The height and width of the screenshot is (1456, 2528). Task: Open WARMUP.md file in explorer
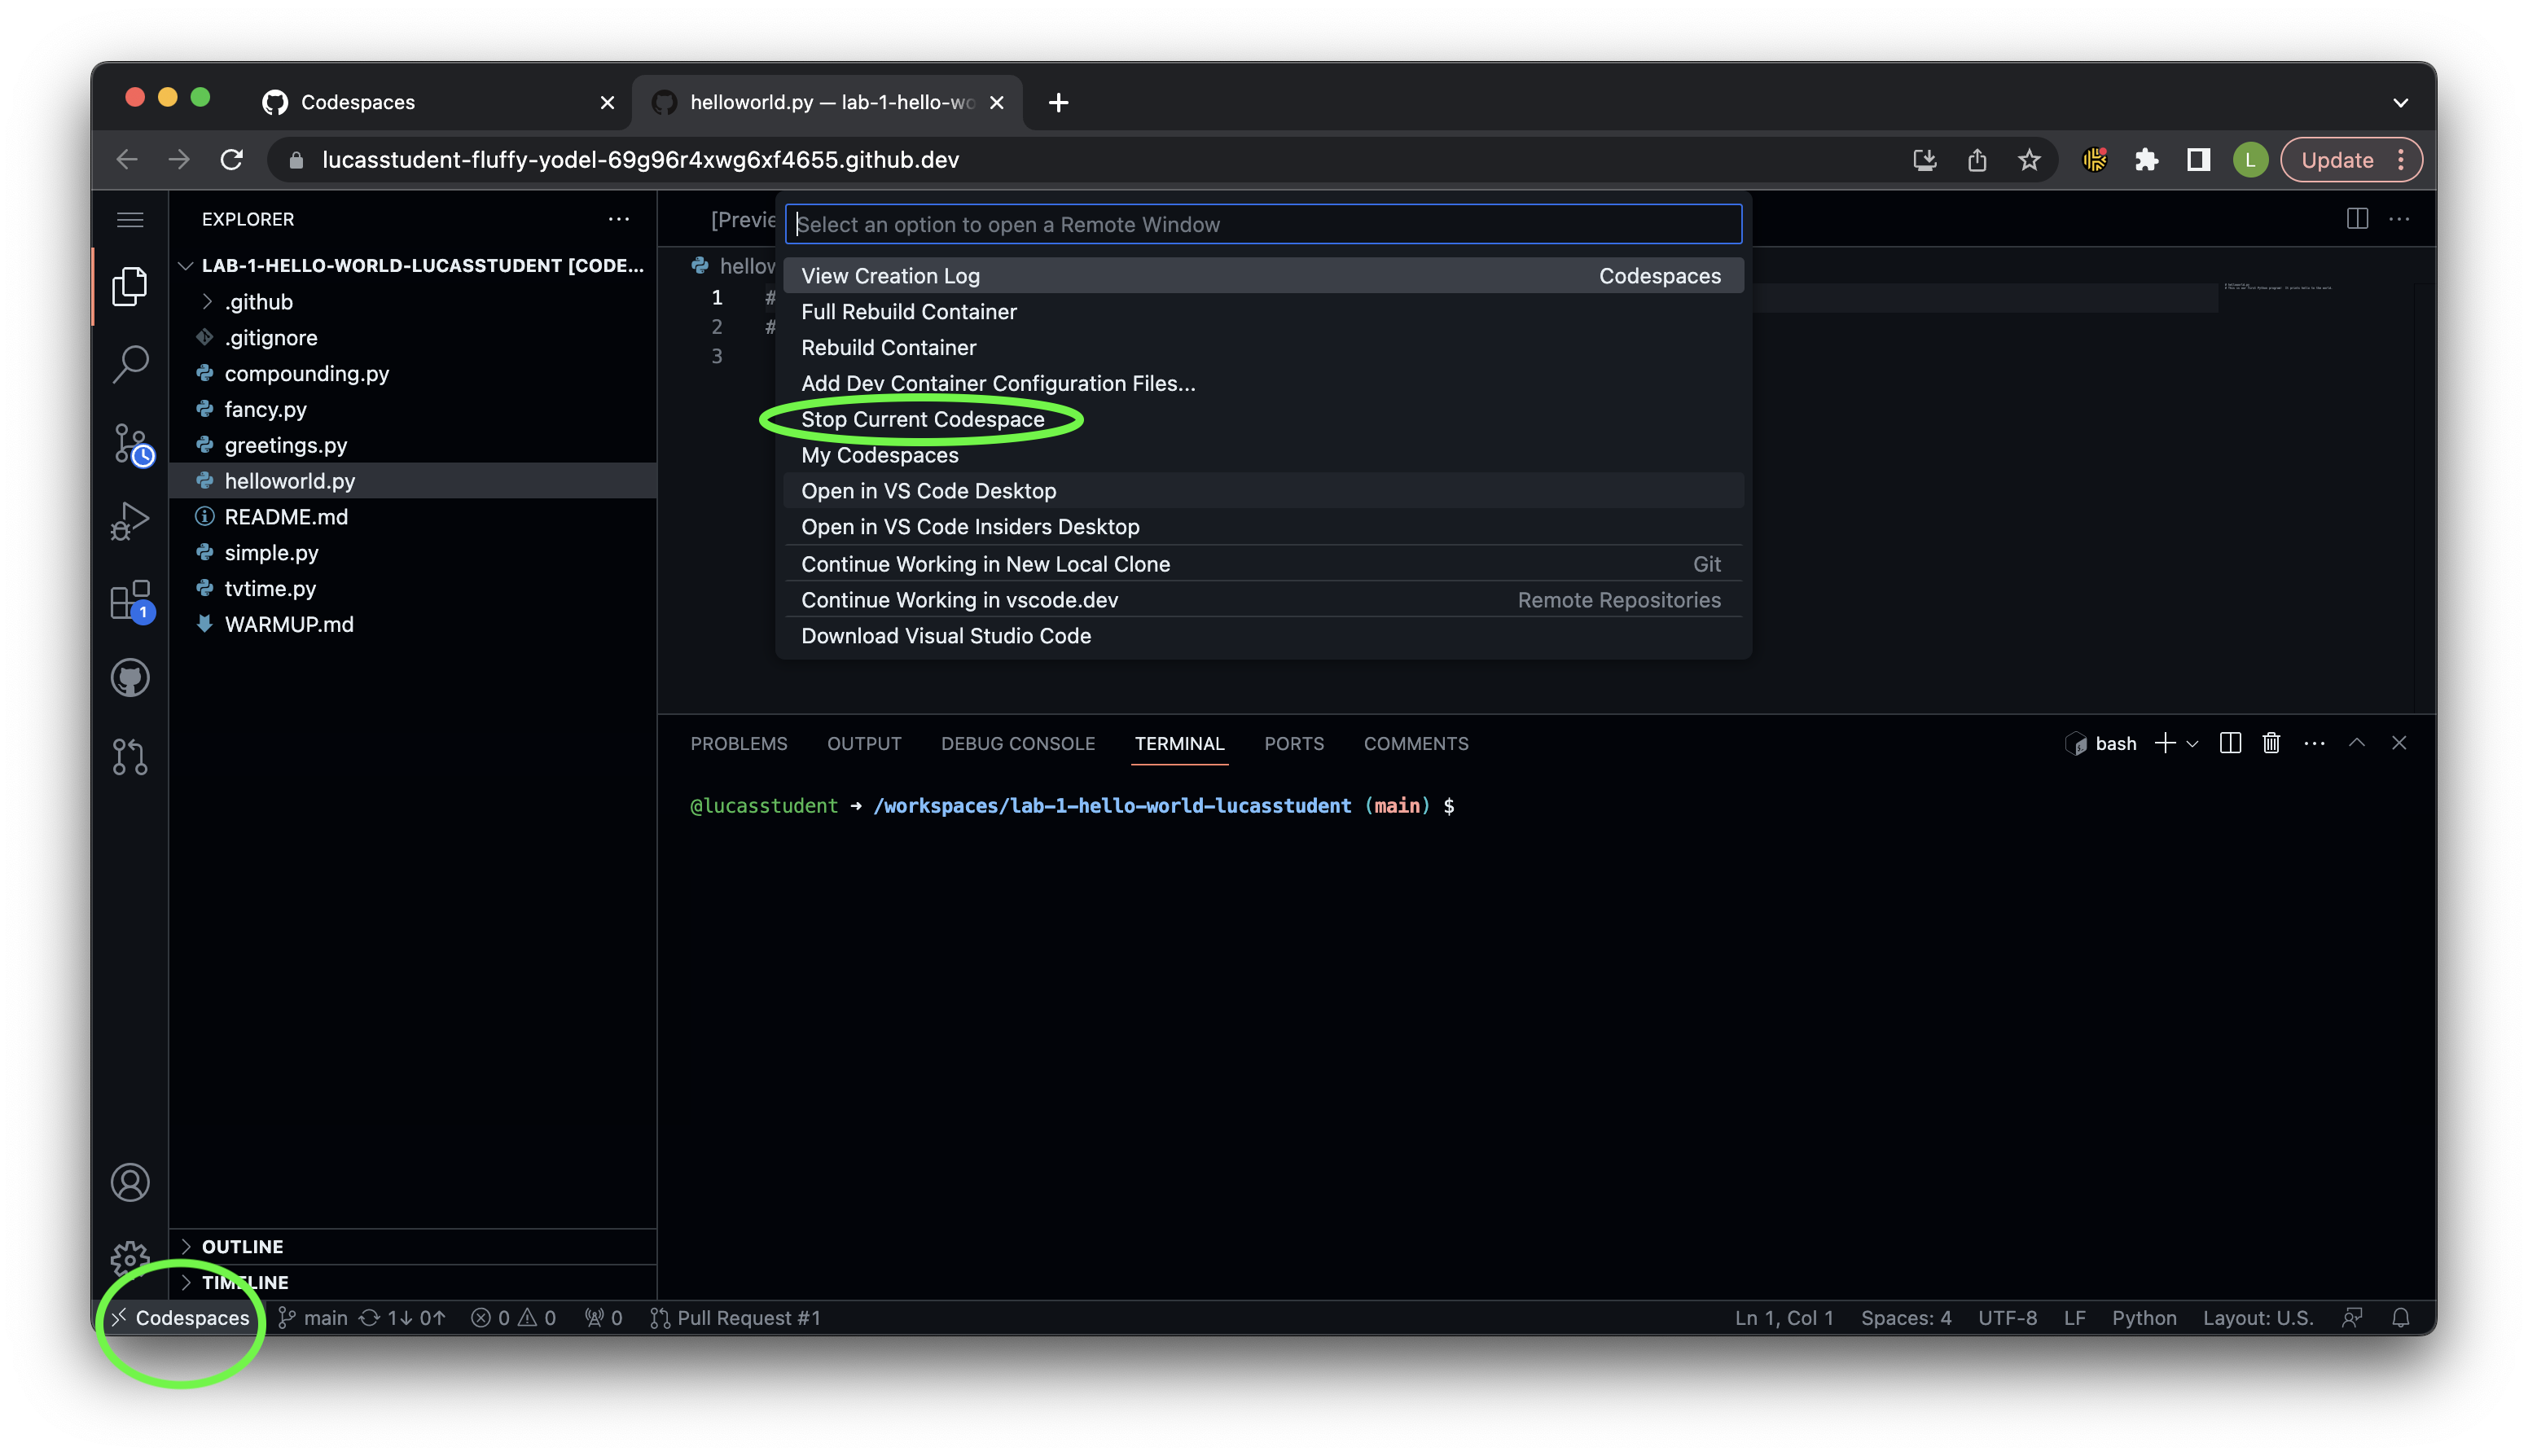coord(414,625)
